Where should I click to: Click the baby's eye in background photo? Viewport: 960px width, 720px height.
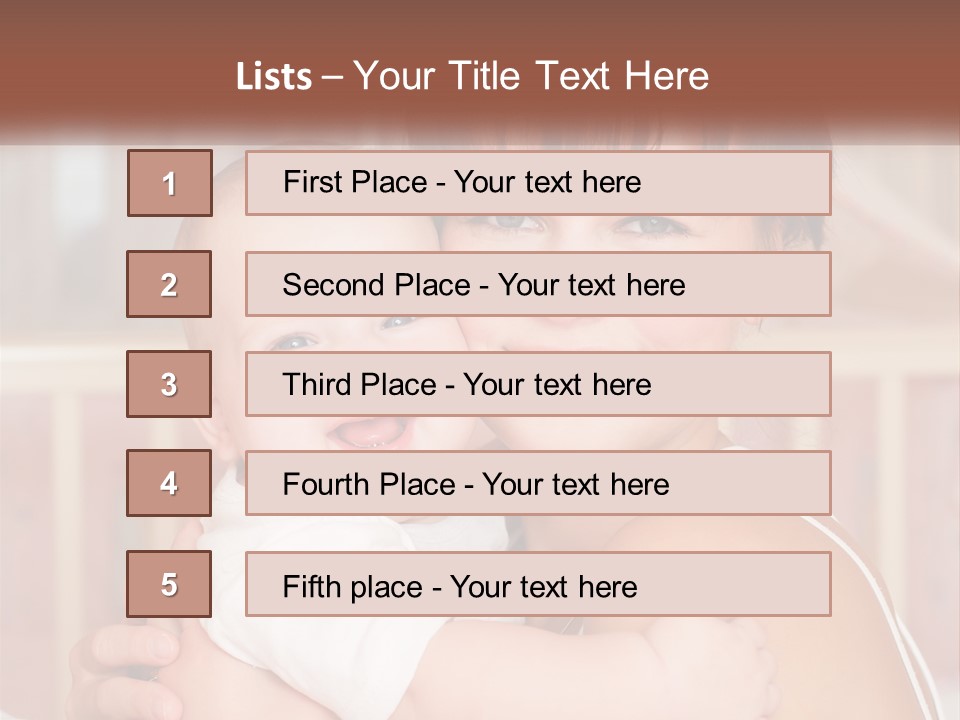(398, 323)
